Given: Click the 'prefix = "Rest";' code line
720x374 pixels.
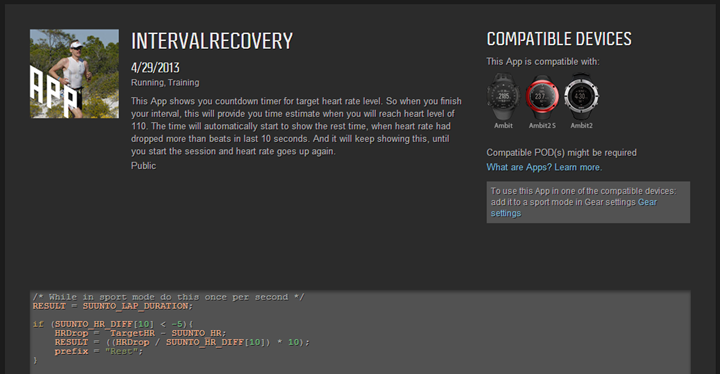Looking at the screenshot, I should (x=99, y=351).
